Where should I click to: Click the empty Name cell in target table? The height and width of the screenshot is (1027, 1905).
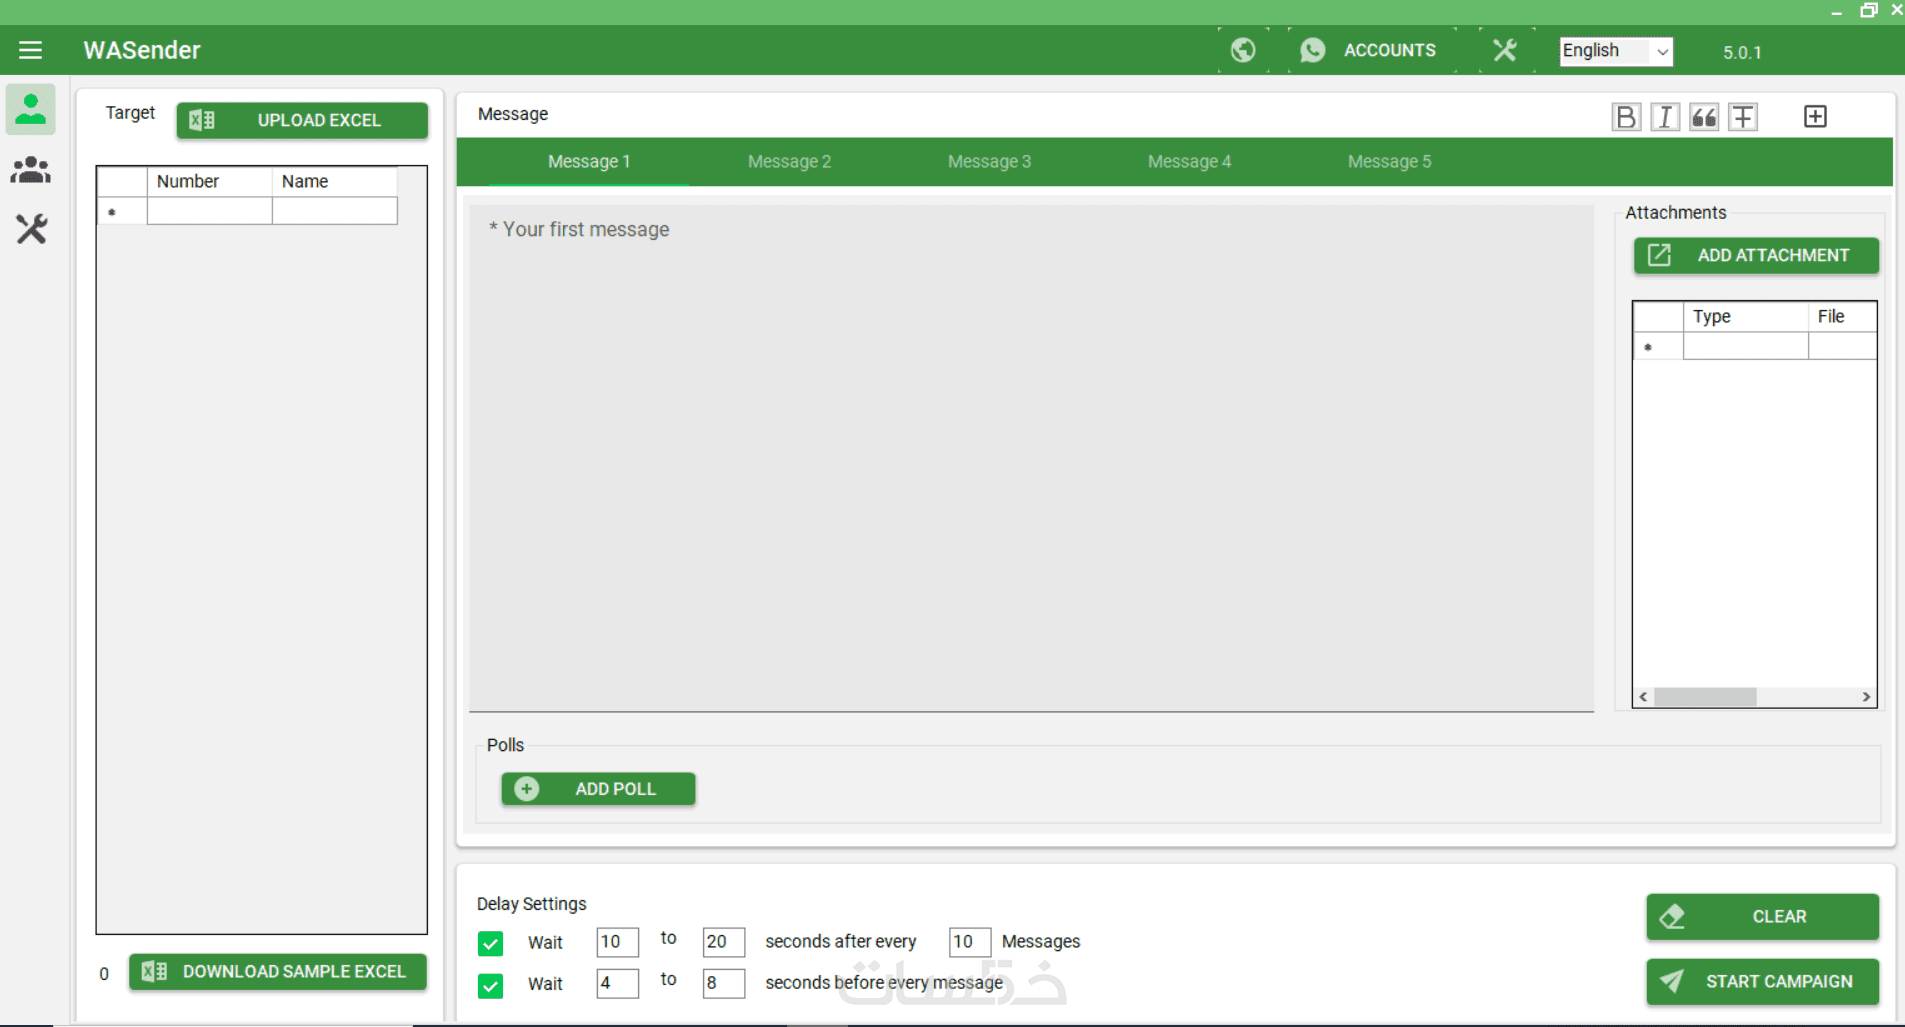(x=335, y=211)
